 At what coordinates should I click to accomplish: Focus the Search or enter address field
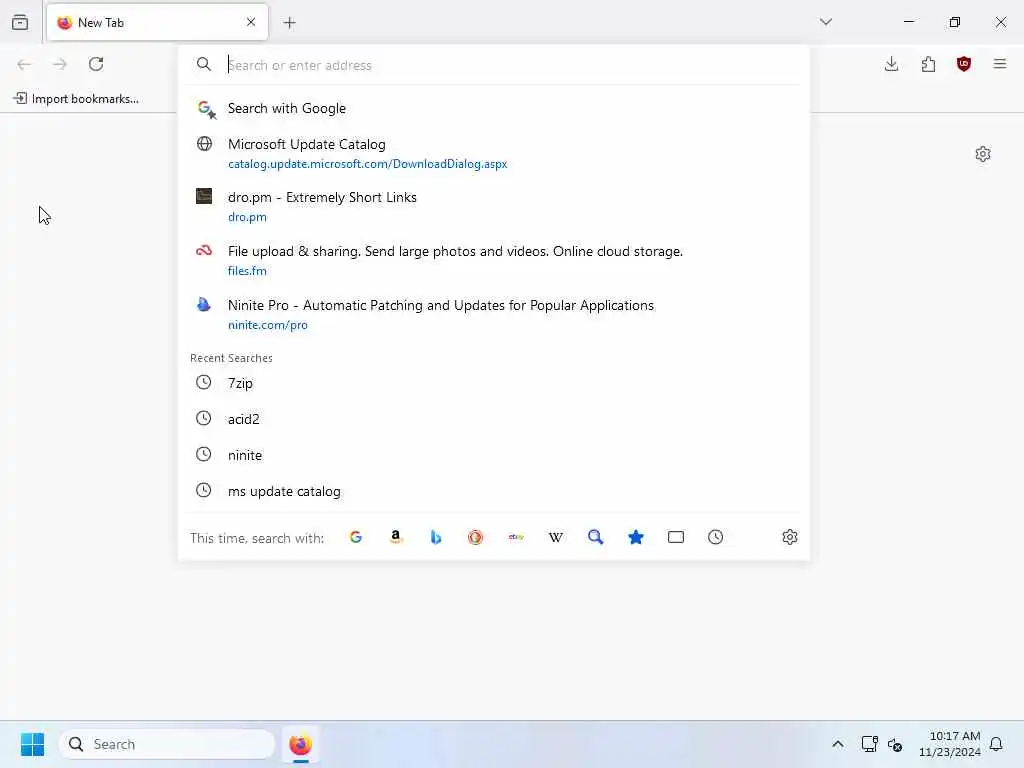point(494,65)
